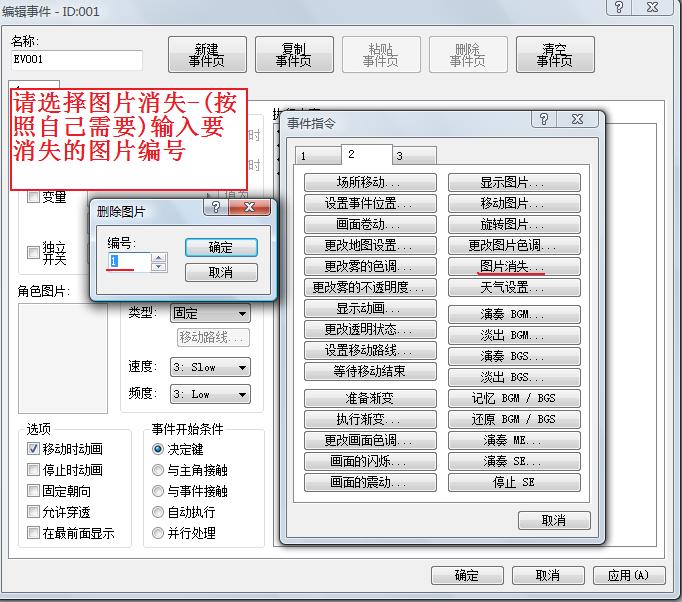The width and height of the screenshot is (682, 602).
Task: Click the help icon of 编辑事件 window
Action: pyautogui.click(x=618, y=7)
